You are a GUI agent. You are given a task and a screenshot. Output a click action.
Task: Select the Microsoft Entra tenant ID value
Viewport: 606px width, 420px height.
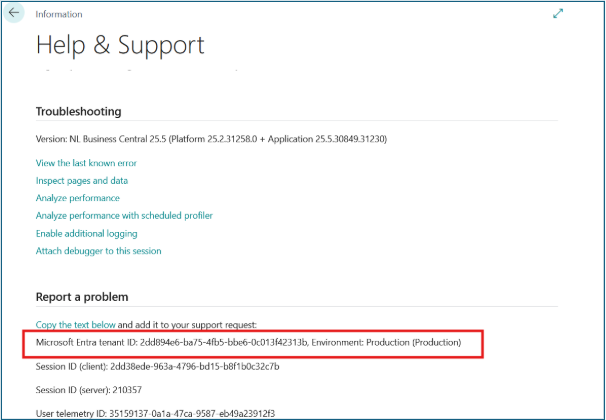[x=224, y=342]
